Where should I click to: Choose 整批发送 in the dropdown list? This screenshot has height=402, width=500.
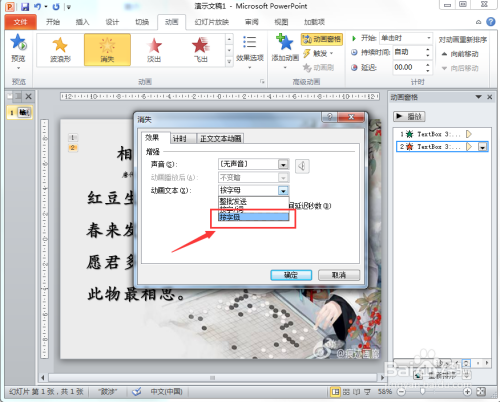tap(253, 201)
